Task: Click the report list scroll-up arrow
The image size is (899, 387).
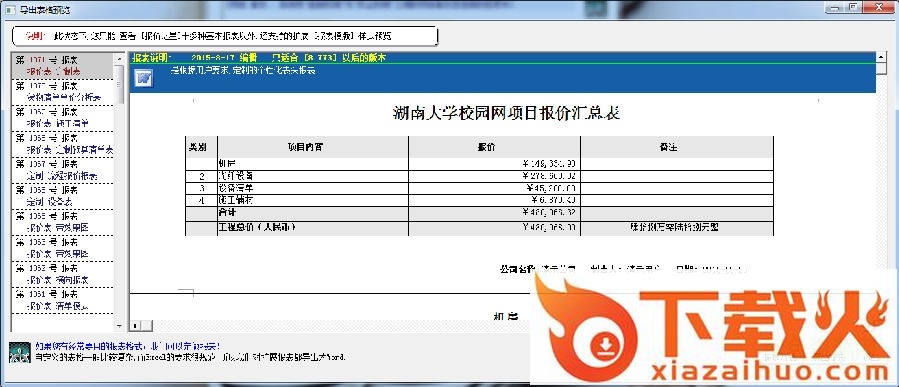Action: [119, 58]
